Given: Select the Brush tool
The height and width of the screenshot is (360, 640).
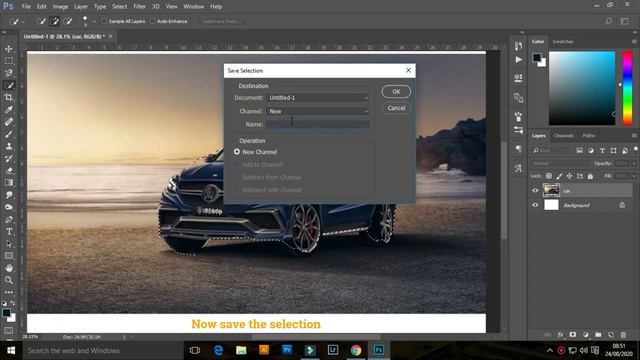Looking at the screenshot, I should pyautogui.click(x=9, y=134).
